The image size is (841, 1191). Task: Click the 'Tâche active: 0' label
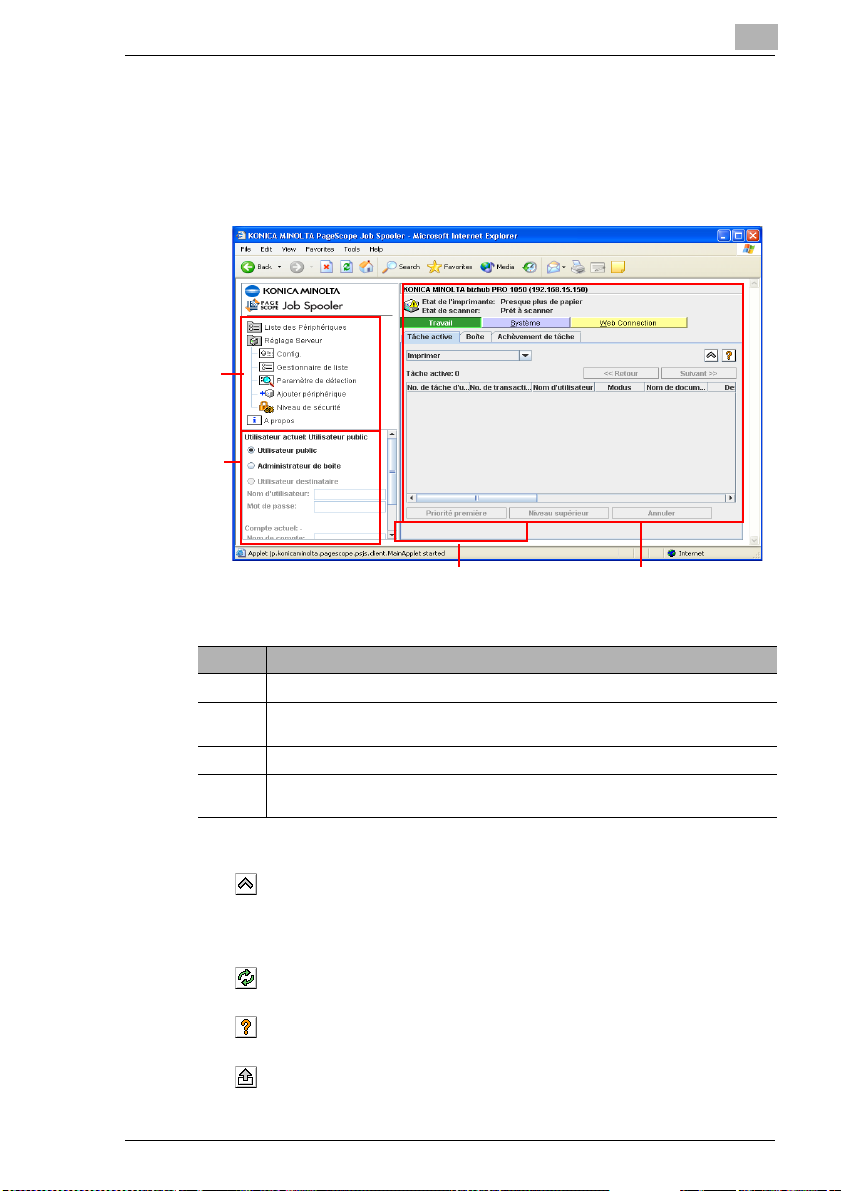click(x=433, y=374)
